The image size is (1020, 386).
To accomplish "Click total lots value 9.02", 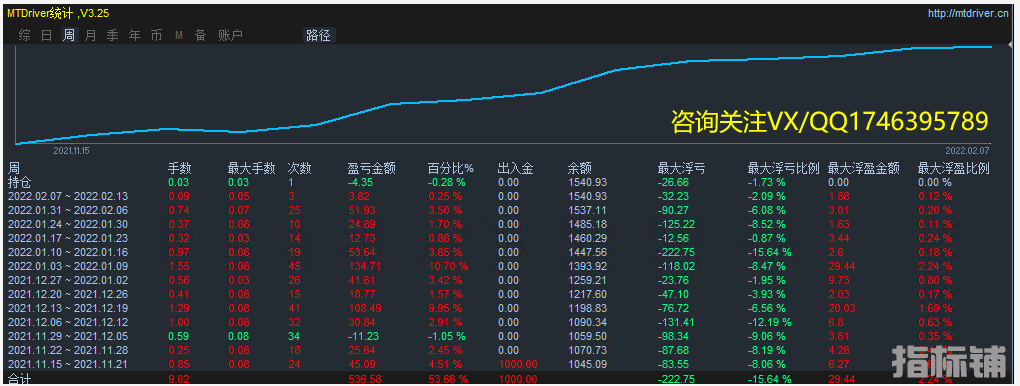I will [x=179, y=379].
